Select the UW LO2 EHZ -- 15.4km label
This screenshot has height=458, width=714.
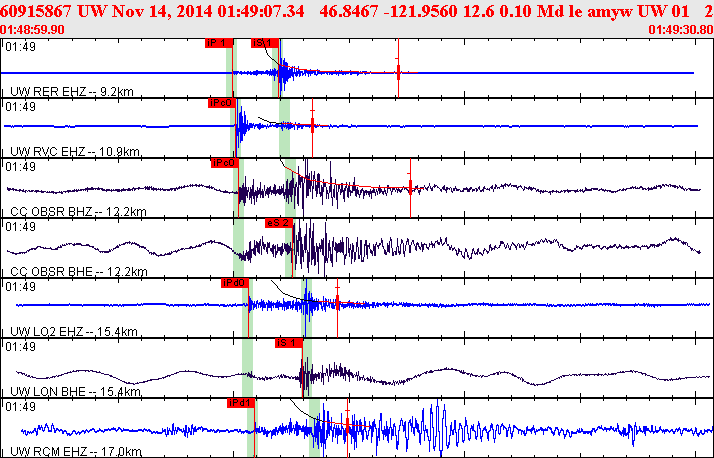[73, 331]
